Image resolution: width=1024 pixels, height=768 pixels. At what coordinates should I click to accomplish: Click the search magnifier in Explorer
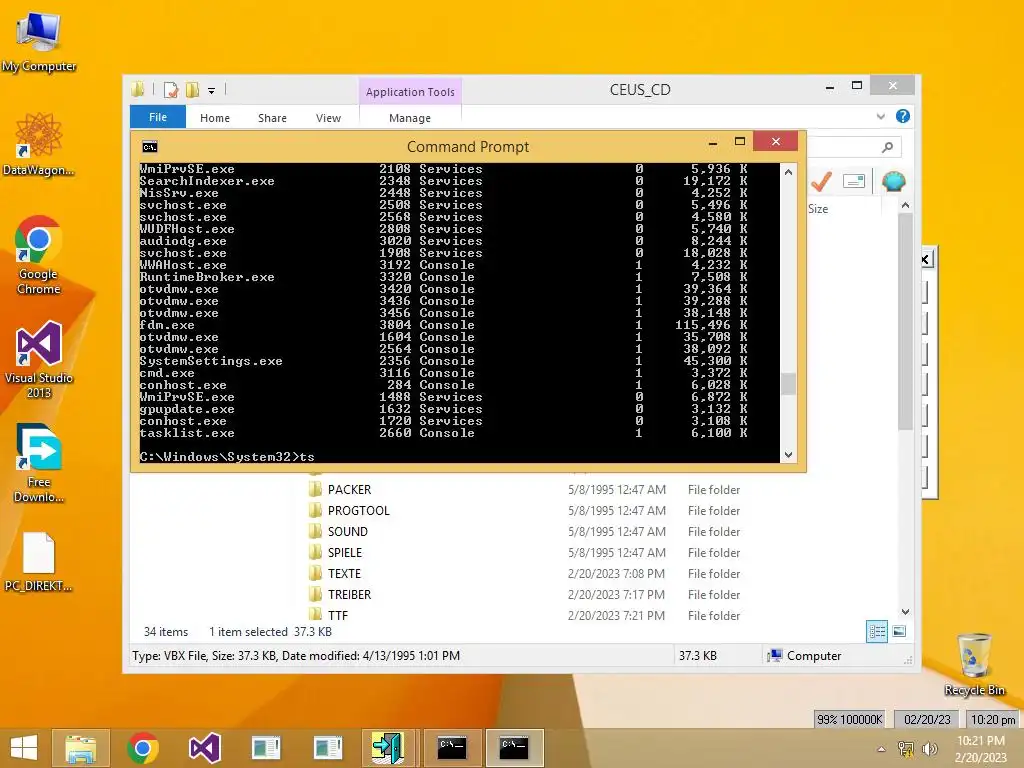(887, 147)
